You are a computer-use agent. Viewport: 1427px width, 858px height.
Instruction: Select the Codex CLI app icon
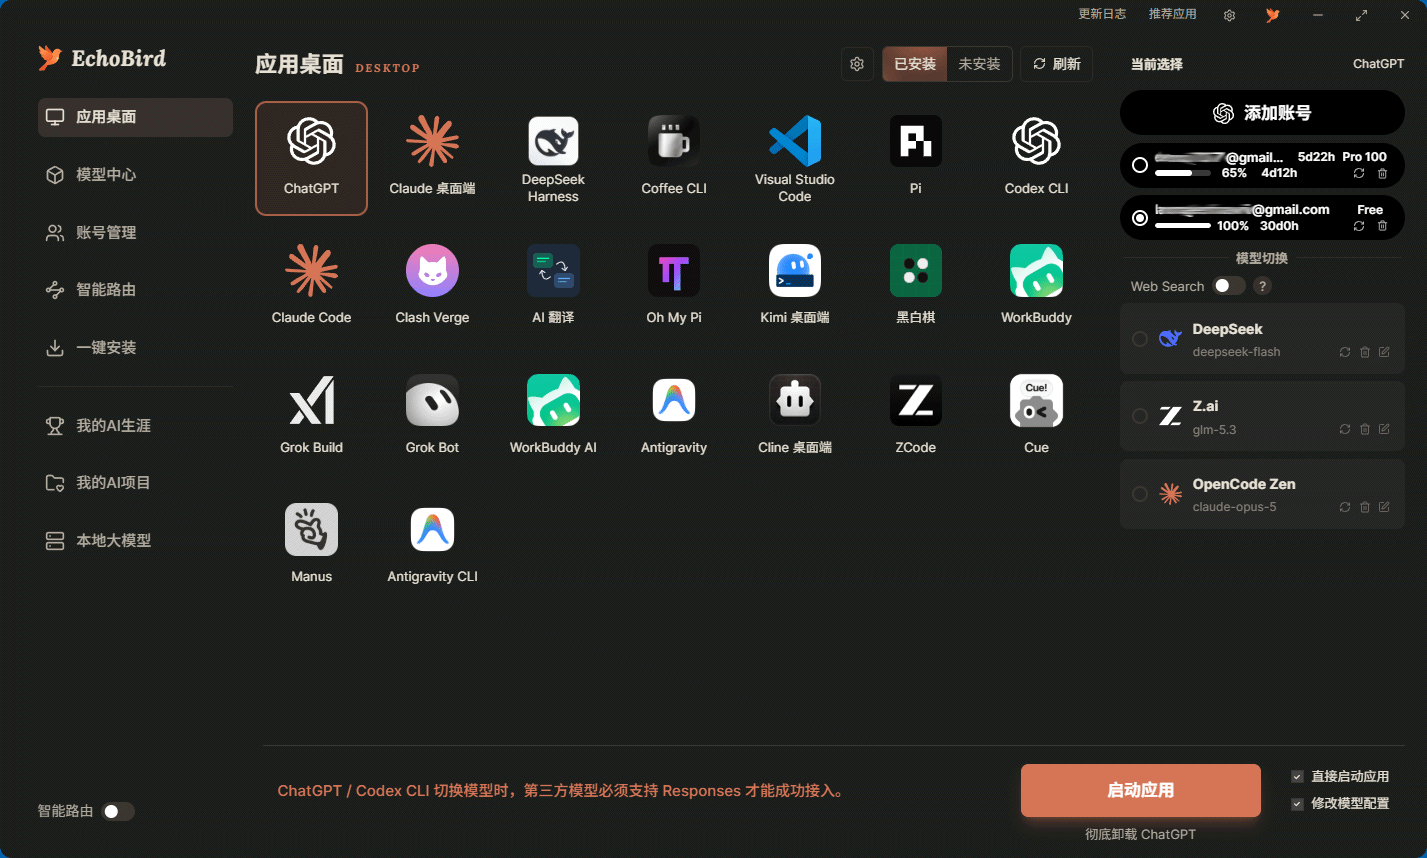point(1037,141)
